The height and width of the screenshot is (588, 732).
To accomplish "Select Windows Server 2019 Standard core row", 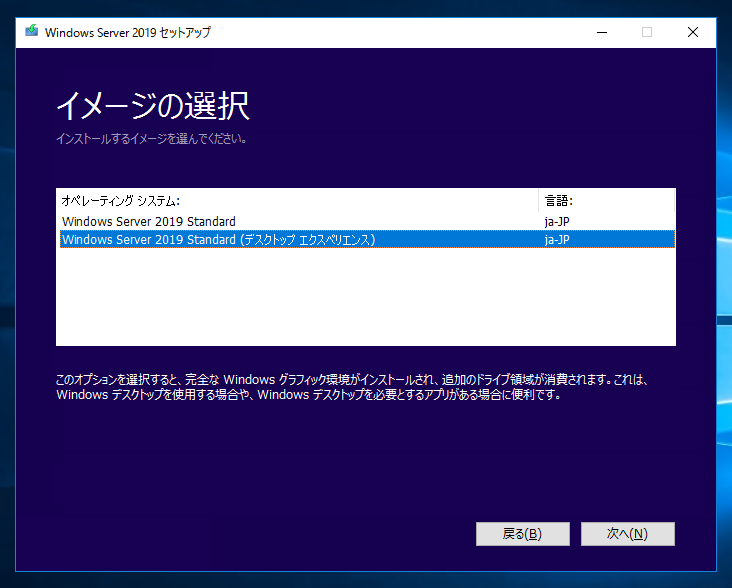I will [x=367, y=221].
